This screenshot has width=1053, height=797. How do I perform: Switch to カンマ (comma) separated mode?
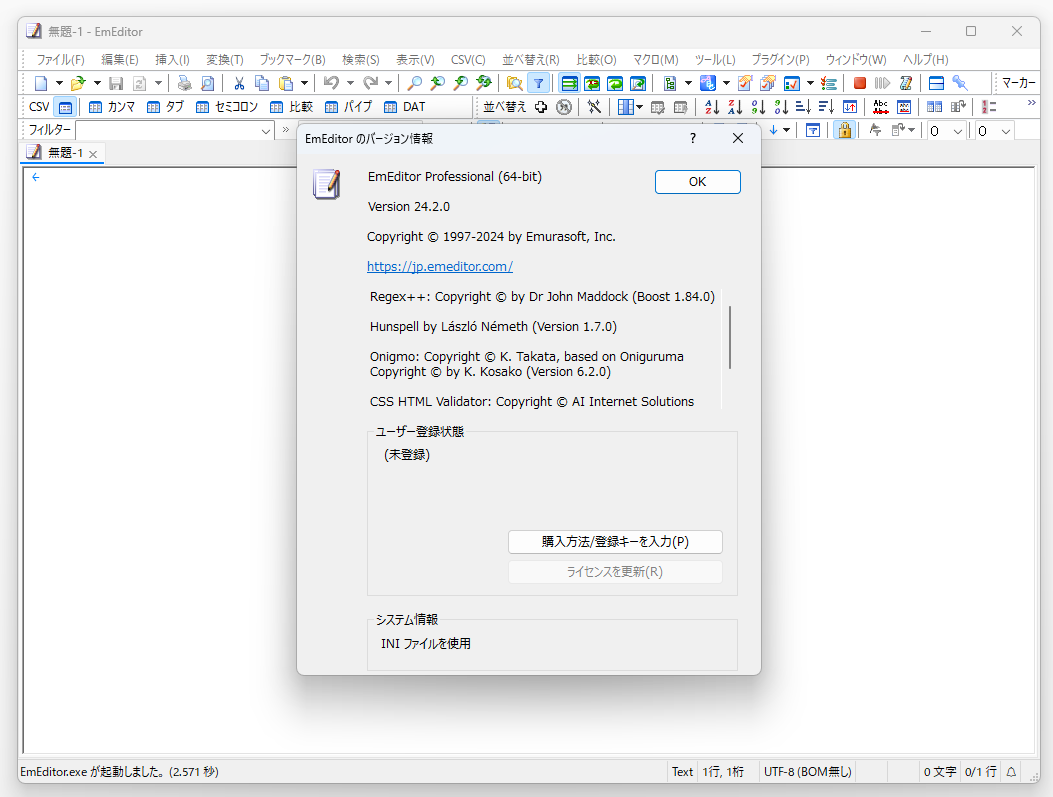point(114,106)
